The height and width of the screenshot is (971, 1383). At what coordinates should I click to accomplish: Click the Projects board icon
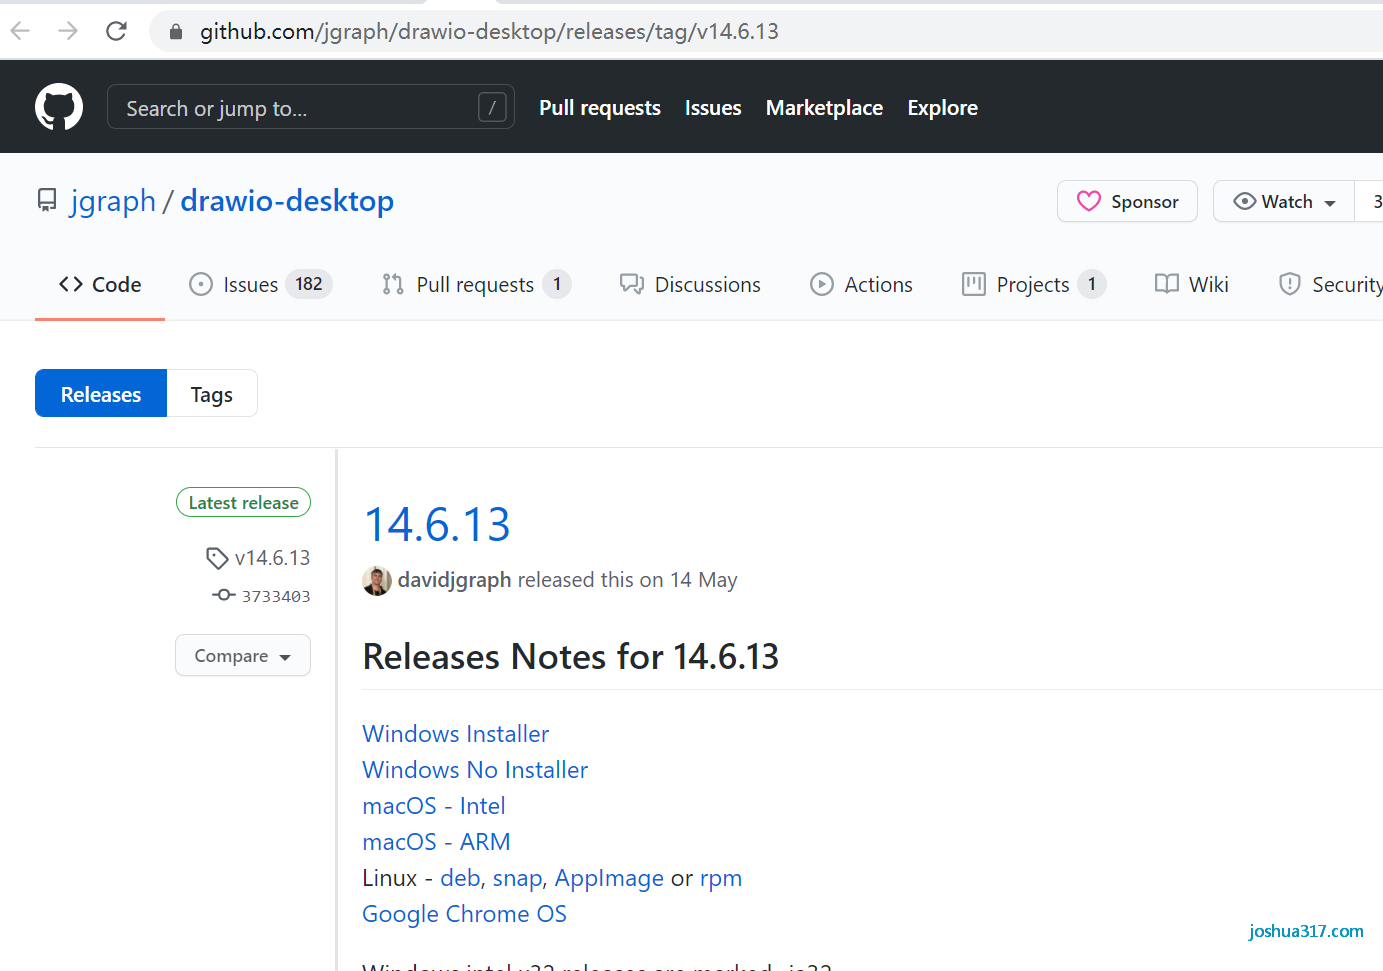pos(974,284)
